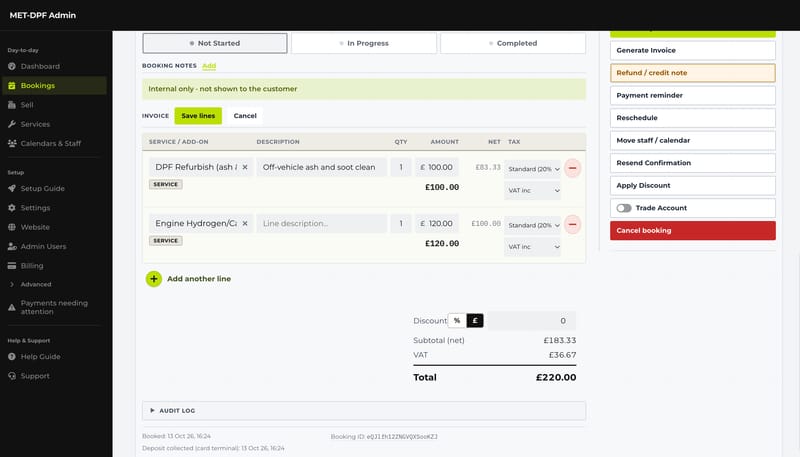
Task: Click amount field showing 120.00
Action: click(x=437, y=223)
